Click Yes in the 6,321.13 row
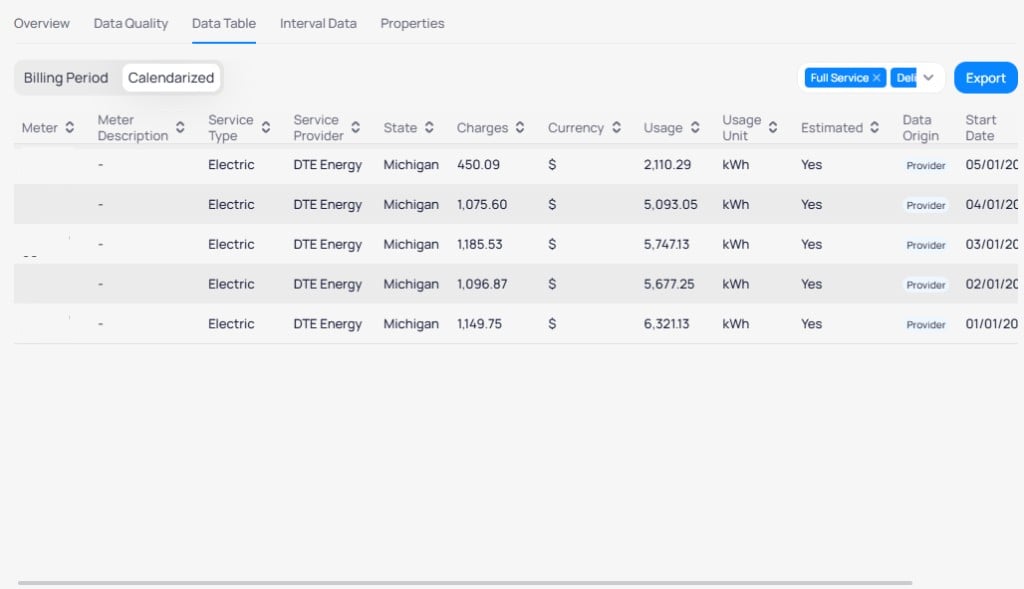 tap(811, 324)
